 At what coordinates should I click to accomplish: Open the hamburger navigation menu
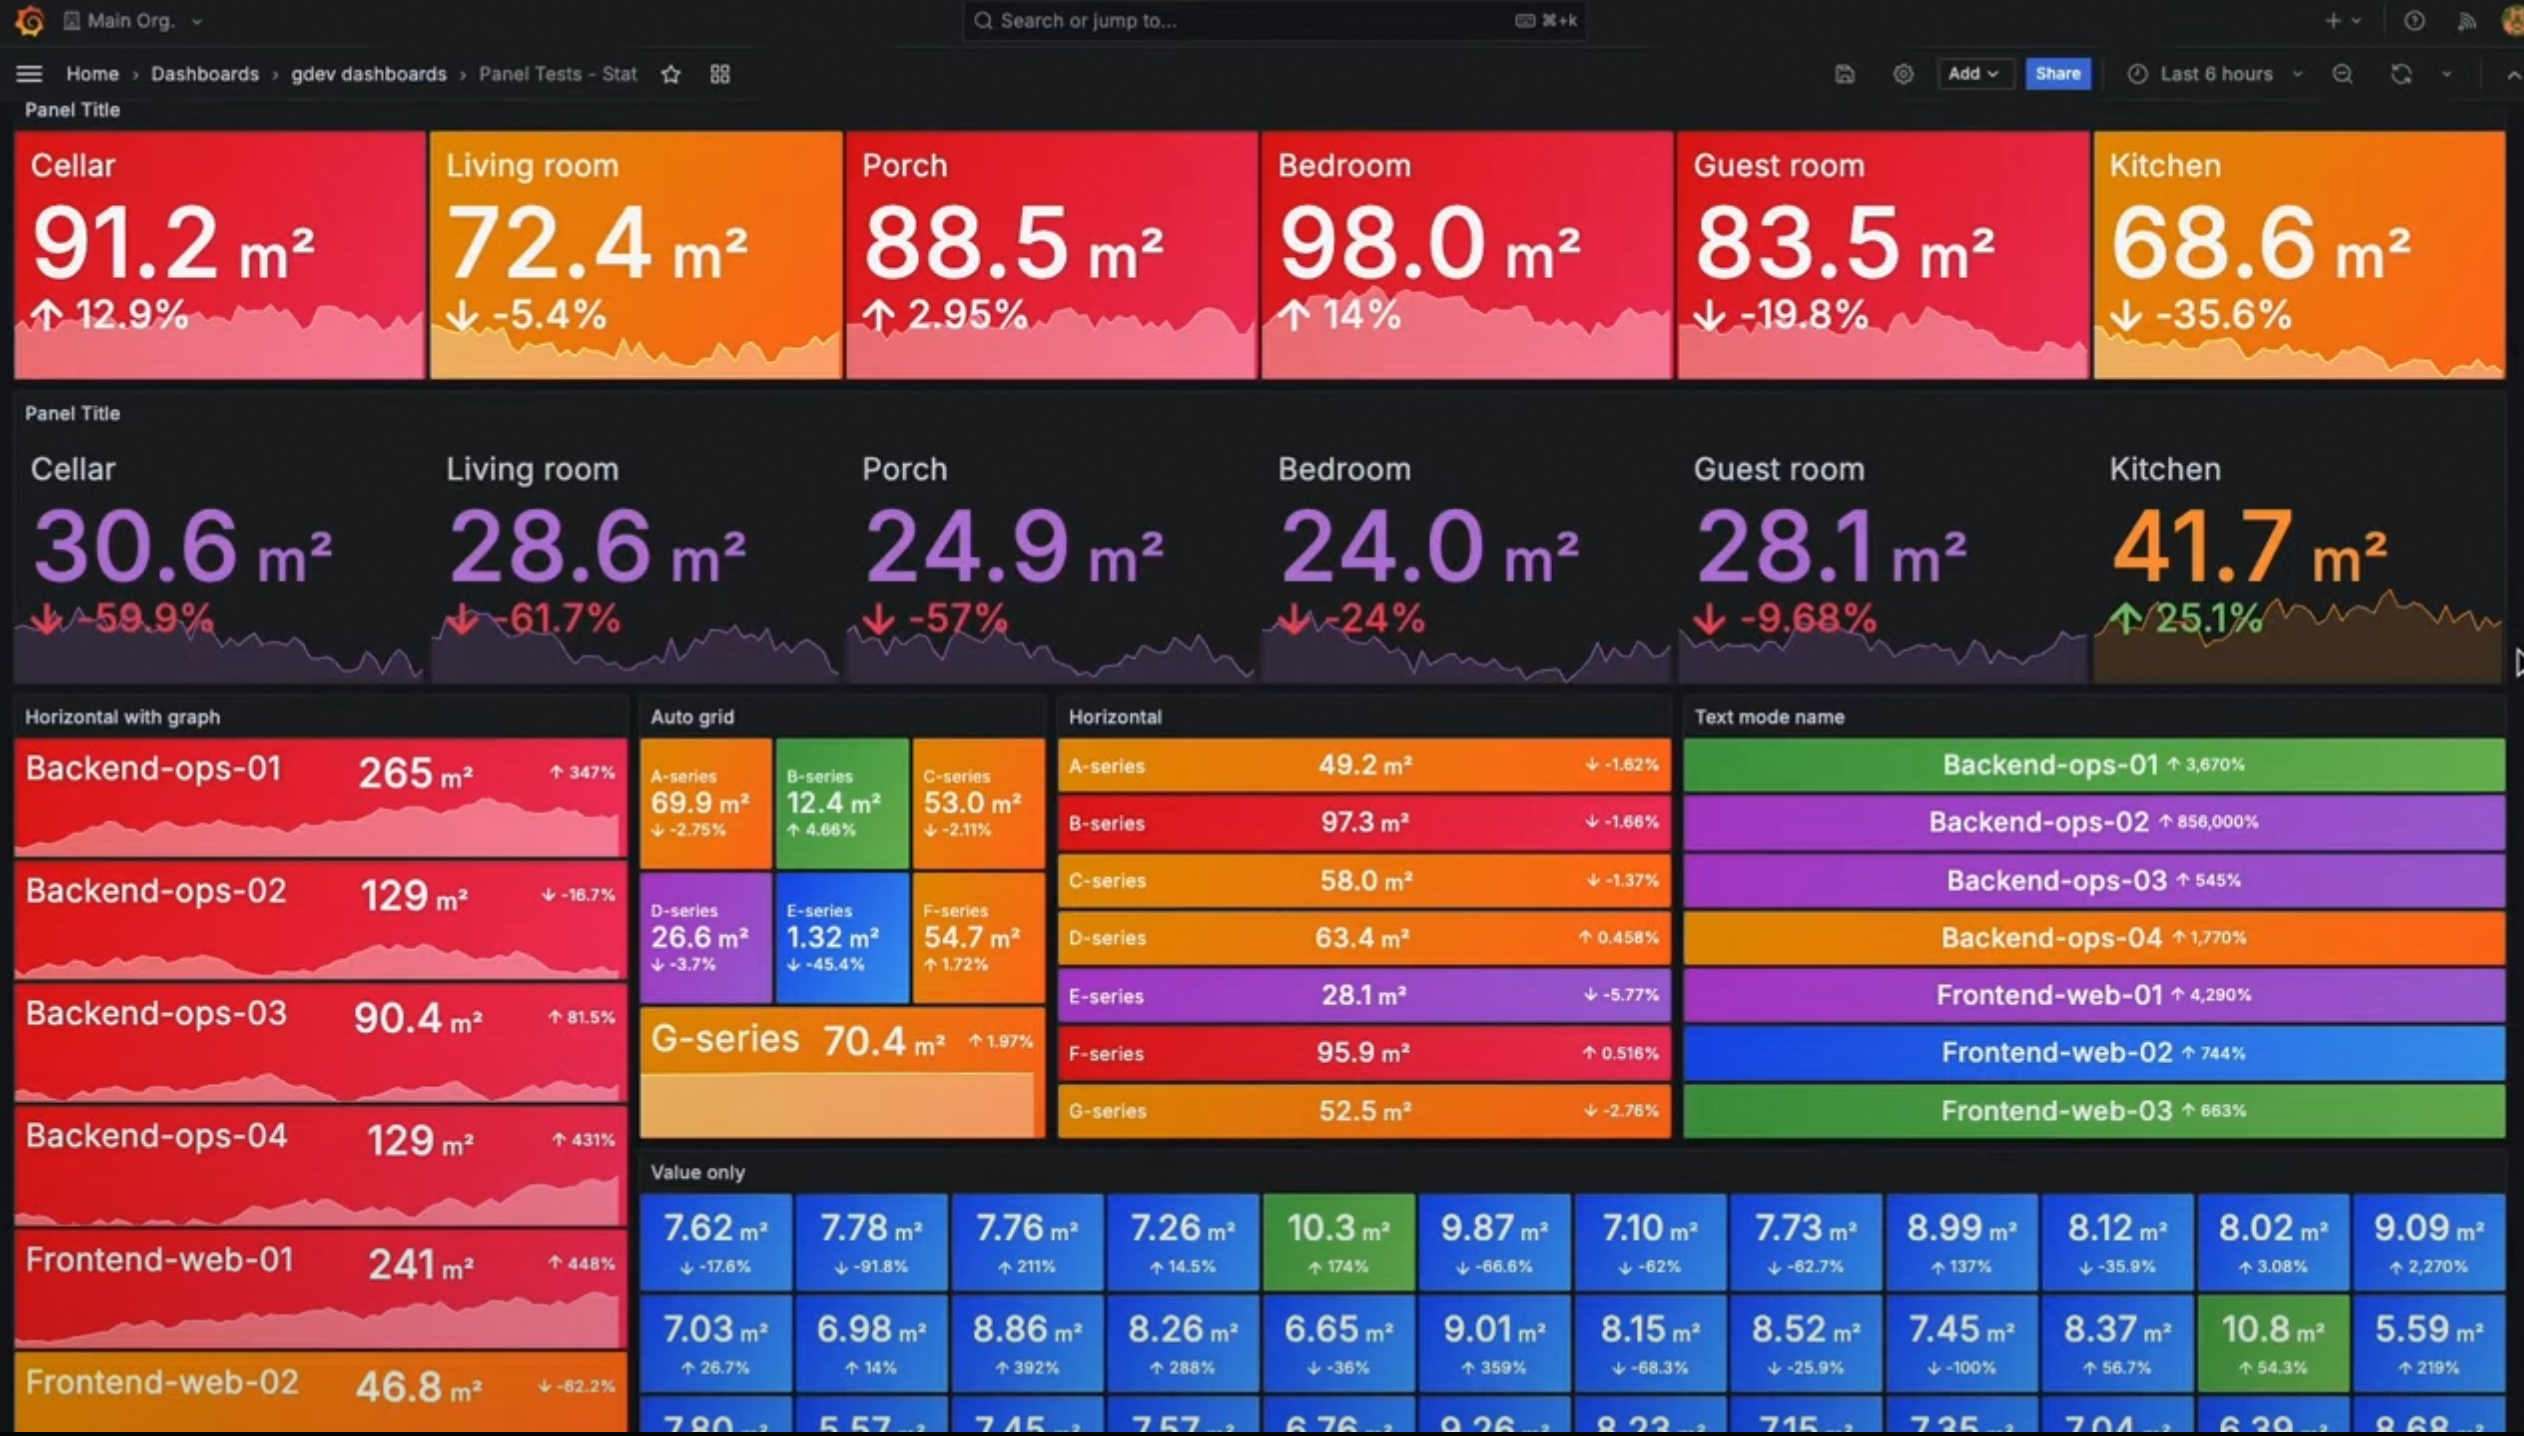tap(29, 74)
